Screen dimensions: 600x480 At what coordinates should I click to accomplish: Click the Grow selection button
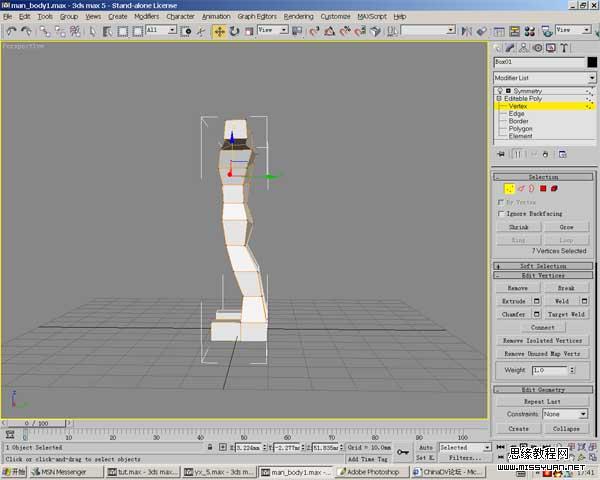point(566,227)
